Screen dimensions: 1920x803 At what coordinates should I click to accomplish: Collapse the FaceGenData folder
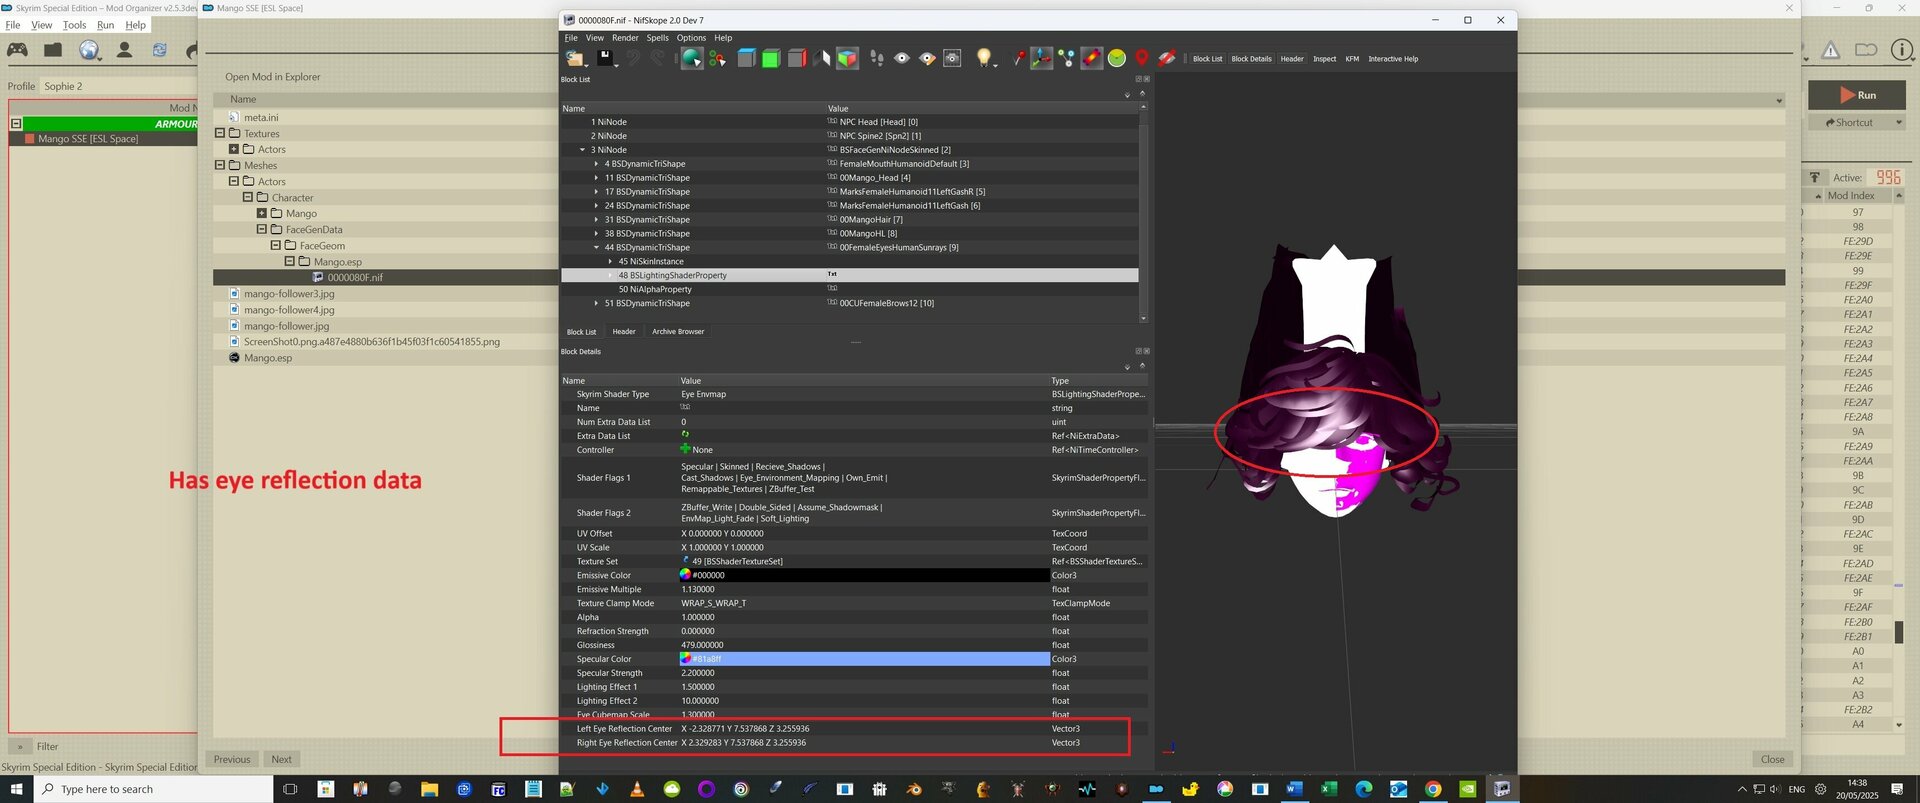262,229
